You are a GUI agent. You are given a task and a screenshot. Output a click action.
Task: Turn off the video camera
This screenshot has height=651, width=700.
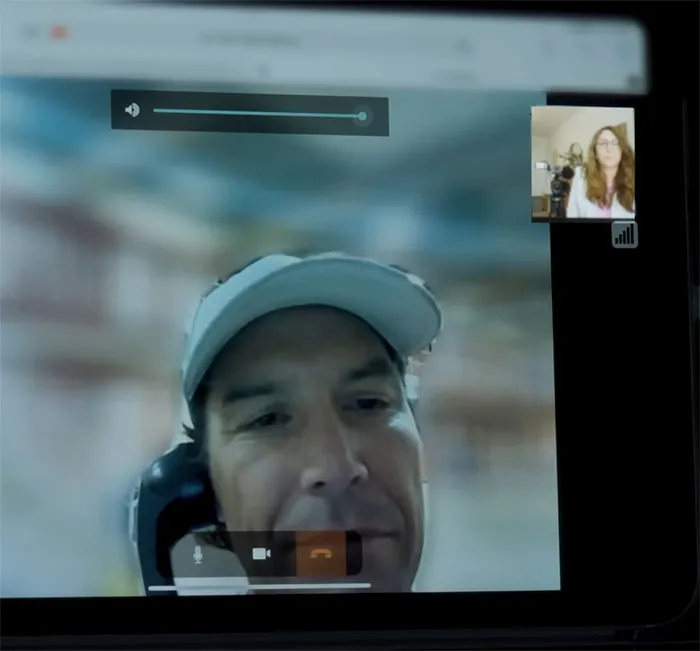(x=261, y=554)
